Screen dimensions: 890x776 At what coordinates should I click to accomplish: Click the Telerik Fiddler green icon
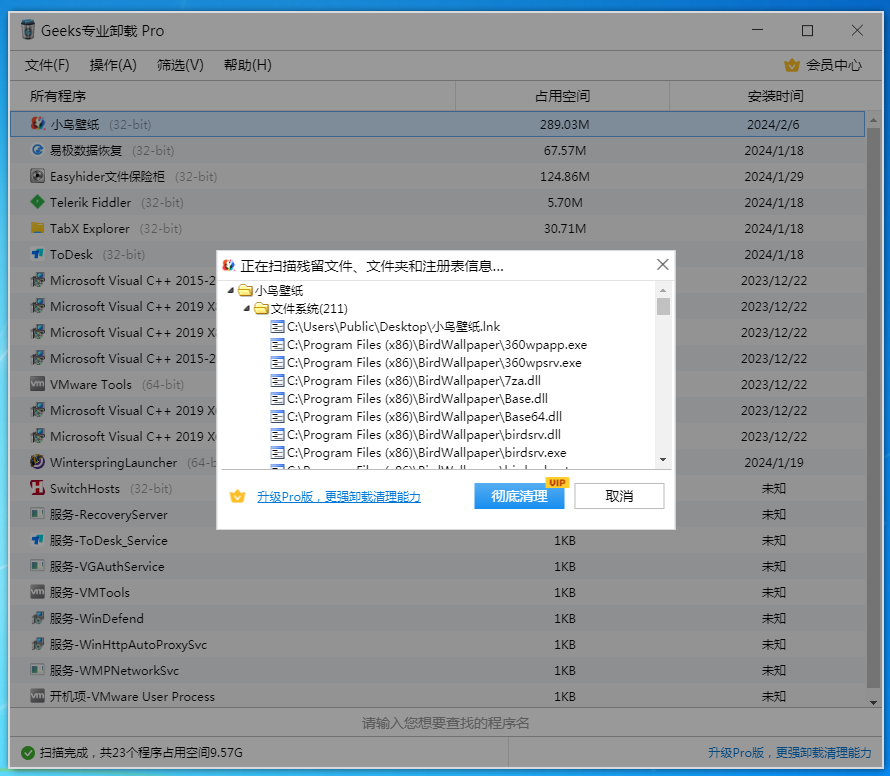pos(37,202)
